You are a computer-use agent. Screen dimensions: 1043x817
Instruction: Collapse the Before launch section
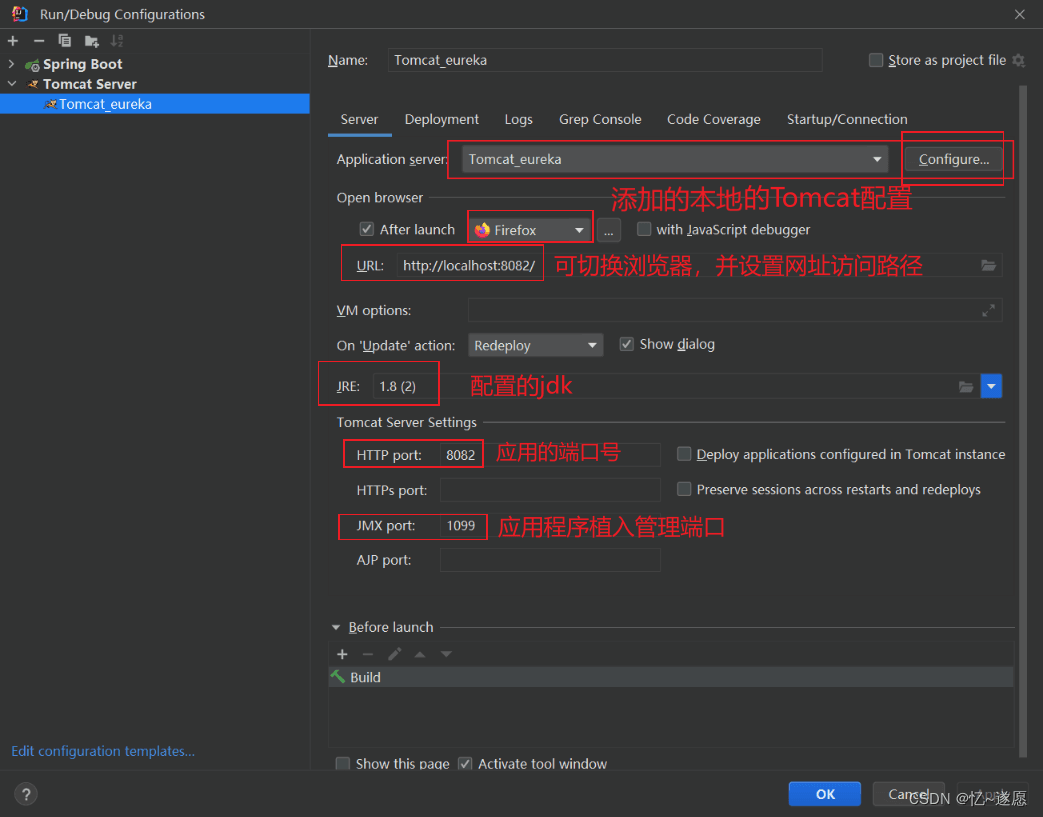[x=336, y=627]
